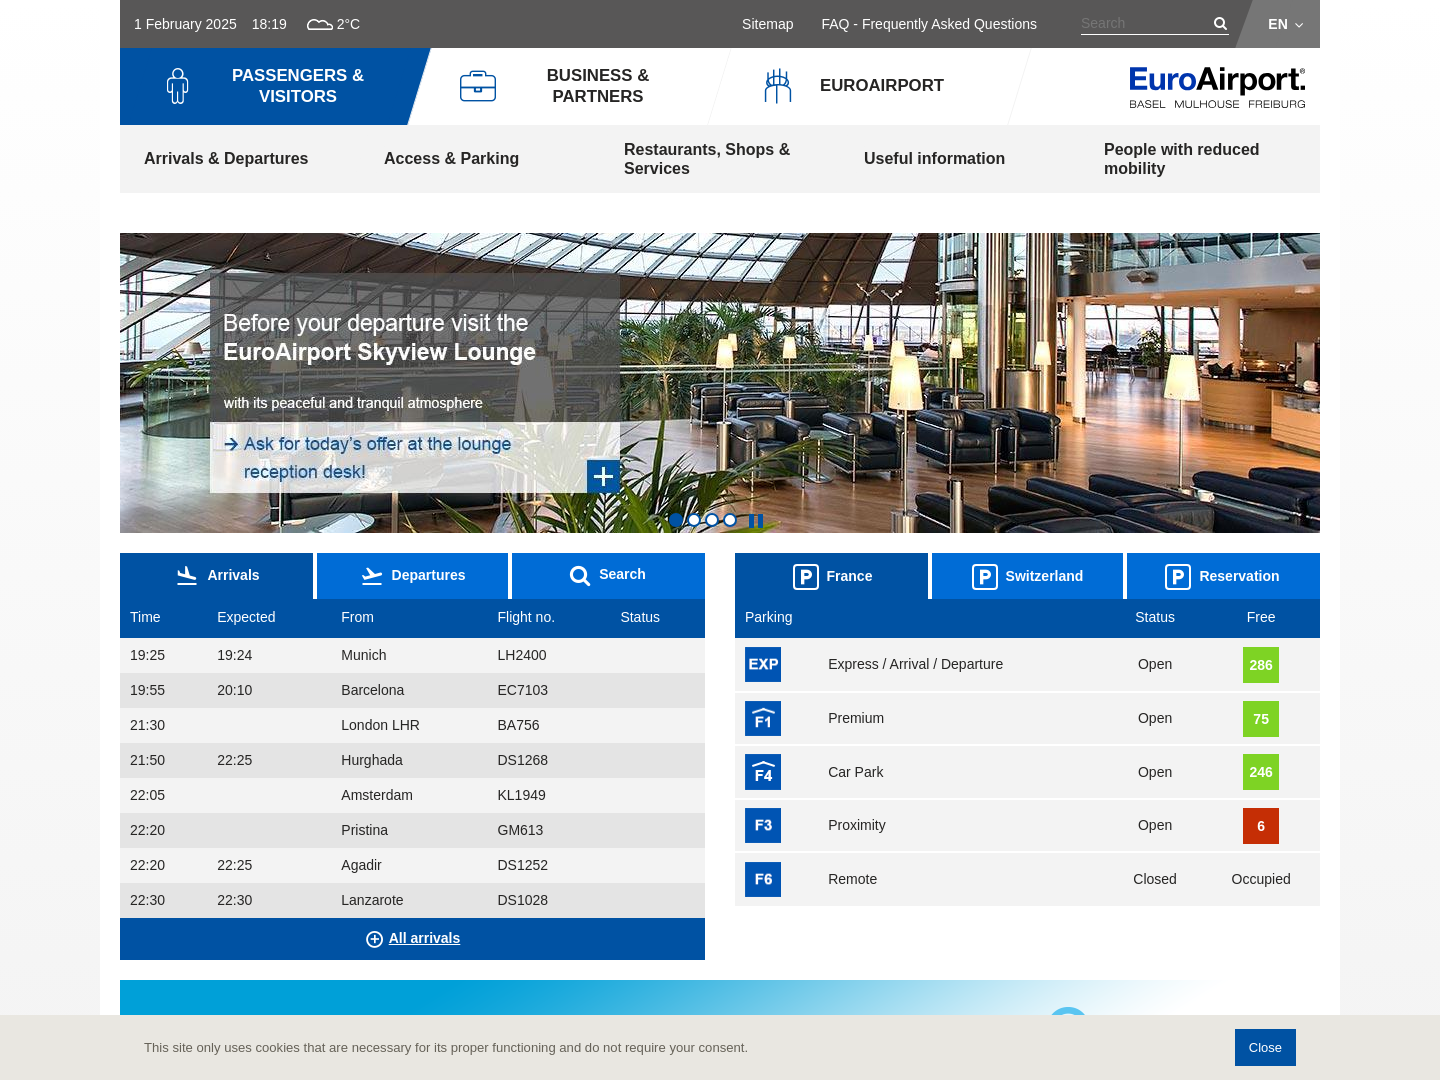Switch to the Arrivals tab
The width and height of the screenshot is (1440, 1080).
click(216, 576)
